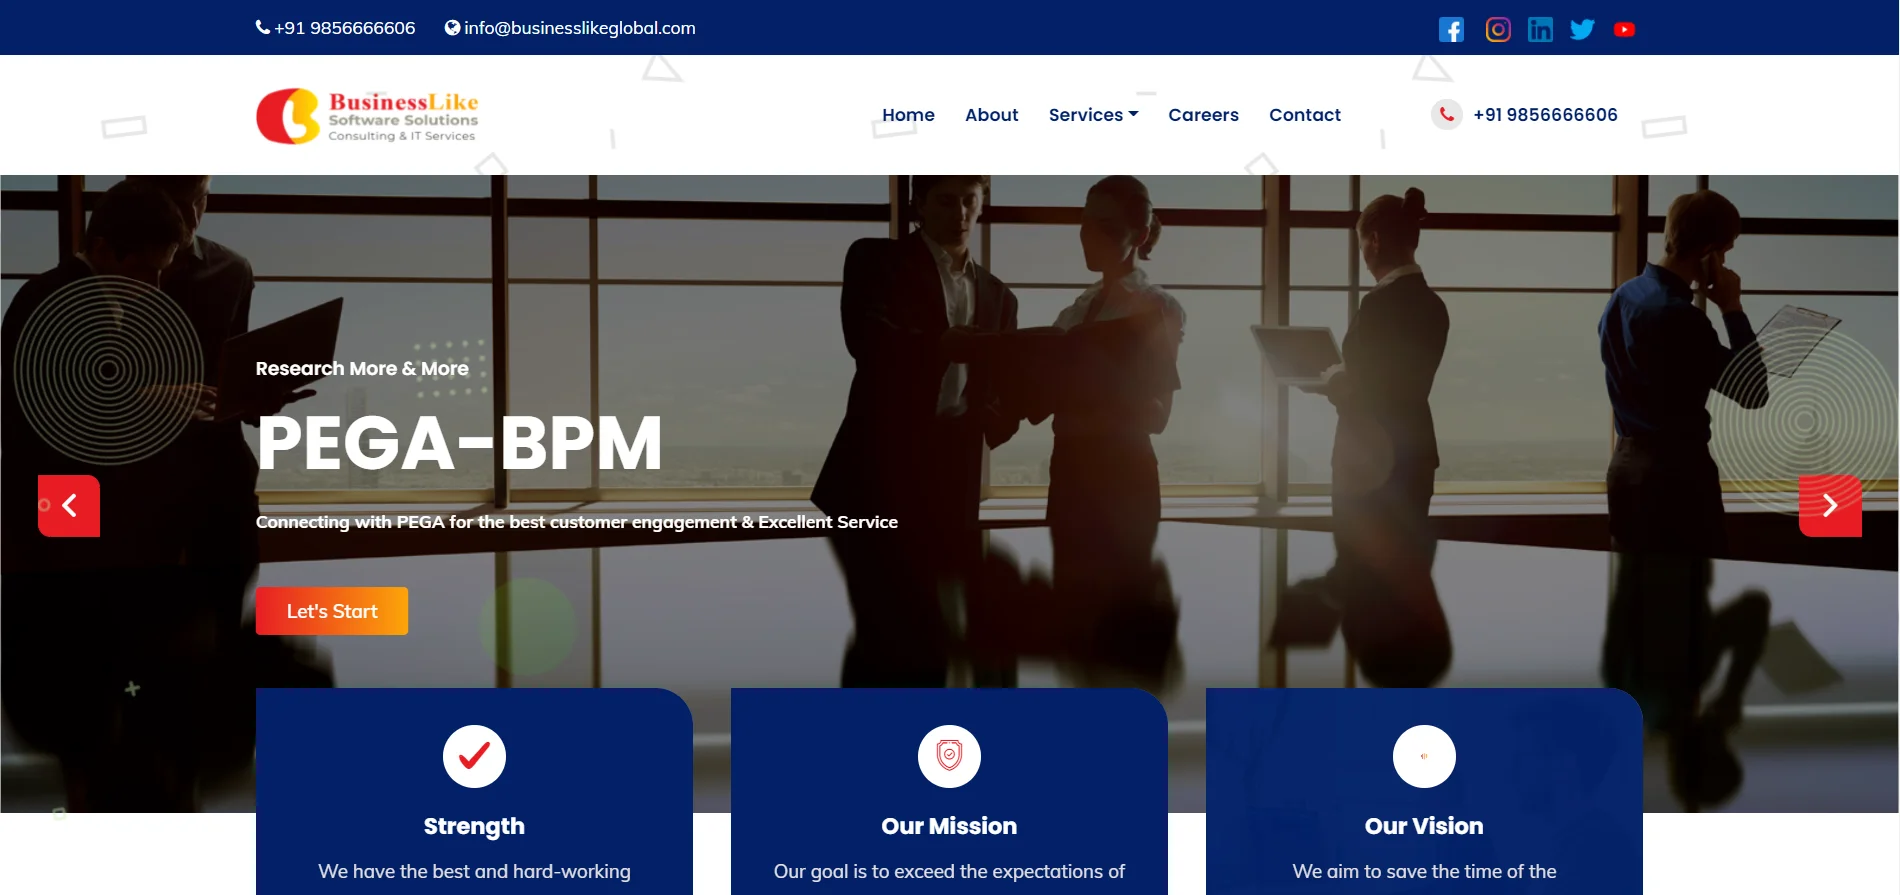Open the Facebook social icon
This screenshot has width=1900, height=895.
tap(1451, 30)
